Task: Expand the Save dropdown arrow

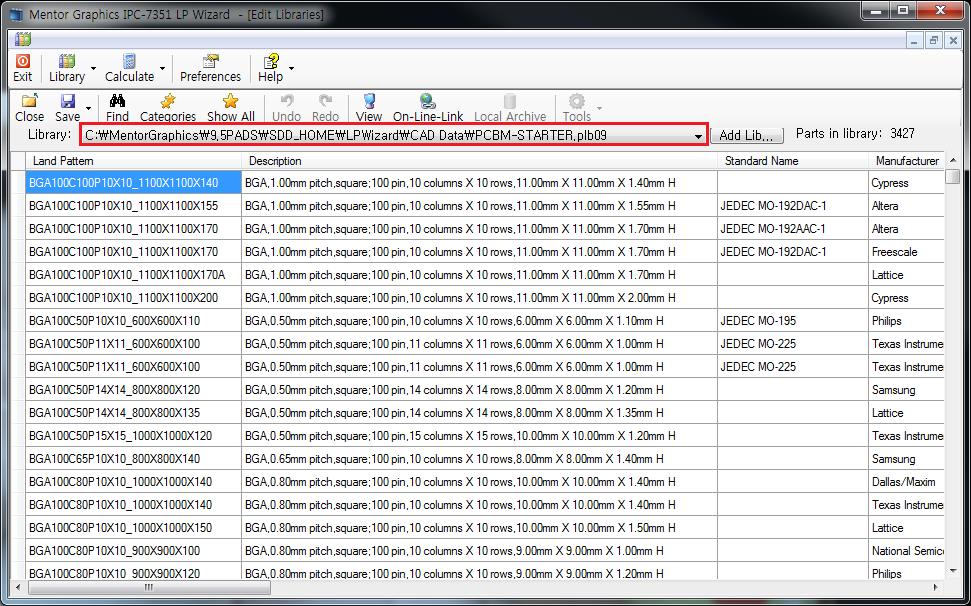Action: (x=88, y=108)
